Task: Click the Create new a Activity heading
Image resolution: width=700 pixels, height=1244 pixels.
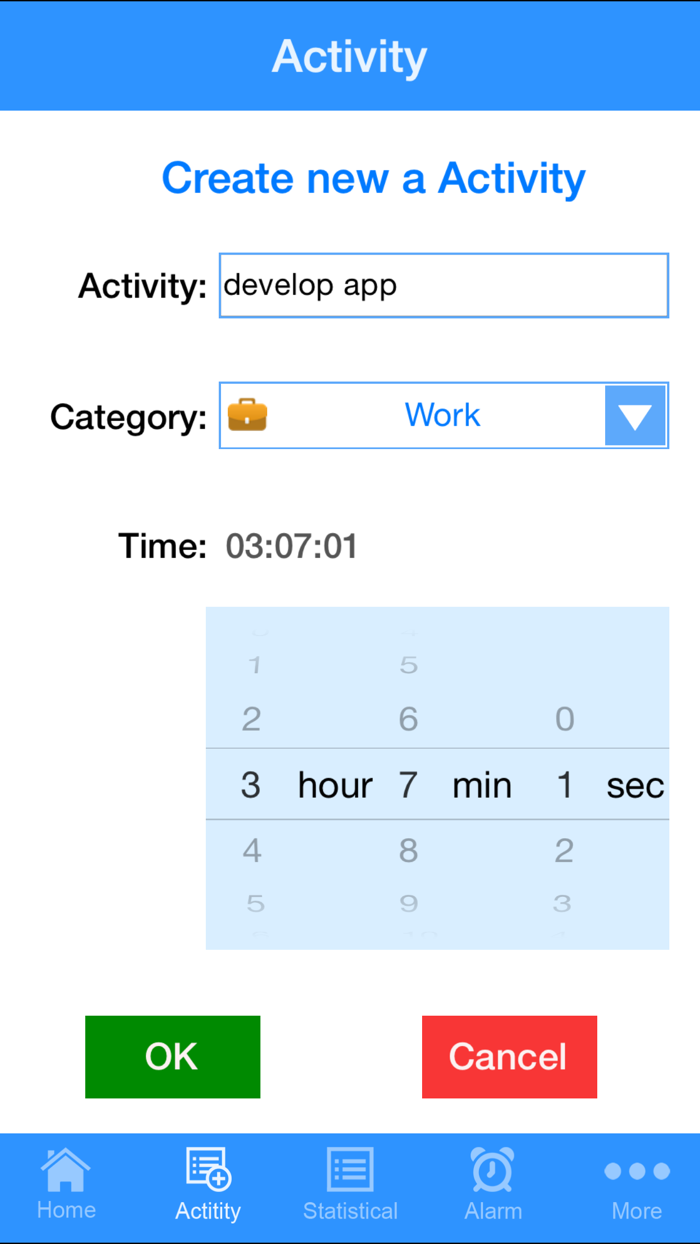Action: coord(374,178)
